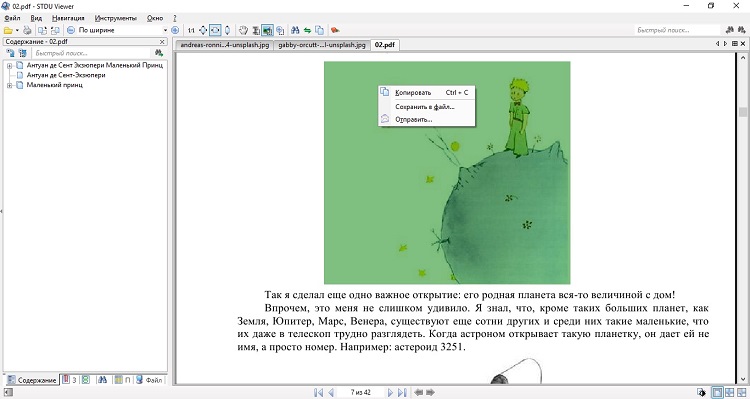Viewport: 750px width, 399px height.
Task: Open the folder icon dropdown arrow
Action: pyautogui.click(x=17, y=30)
